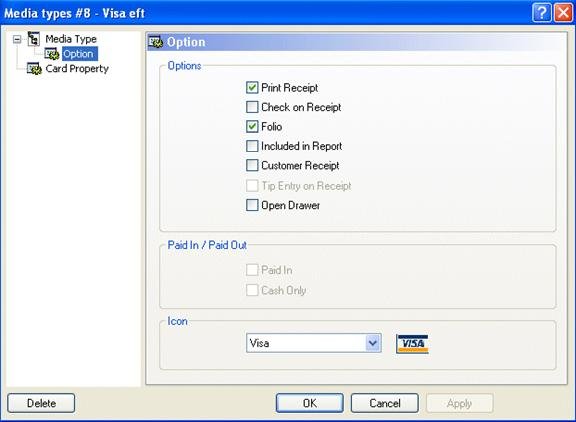Click the Visa card logo preview

point(412,344)
